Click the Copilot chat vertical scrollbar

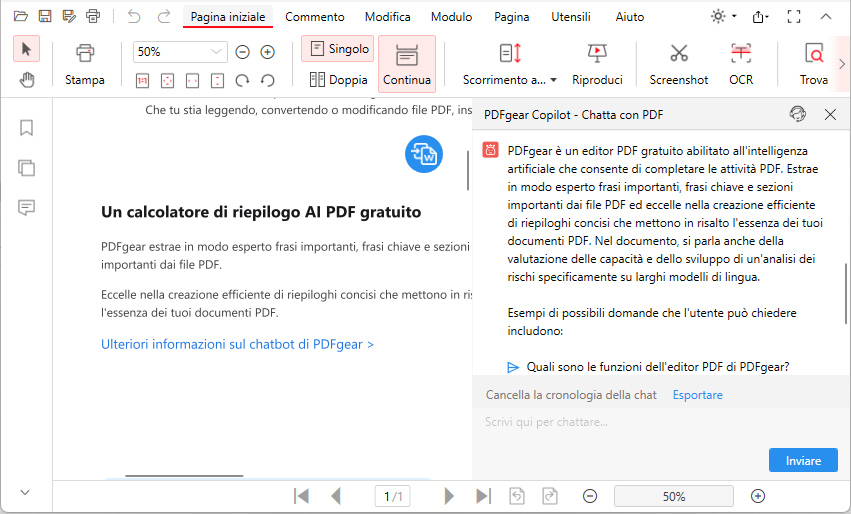click(x=846, y=293)
